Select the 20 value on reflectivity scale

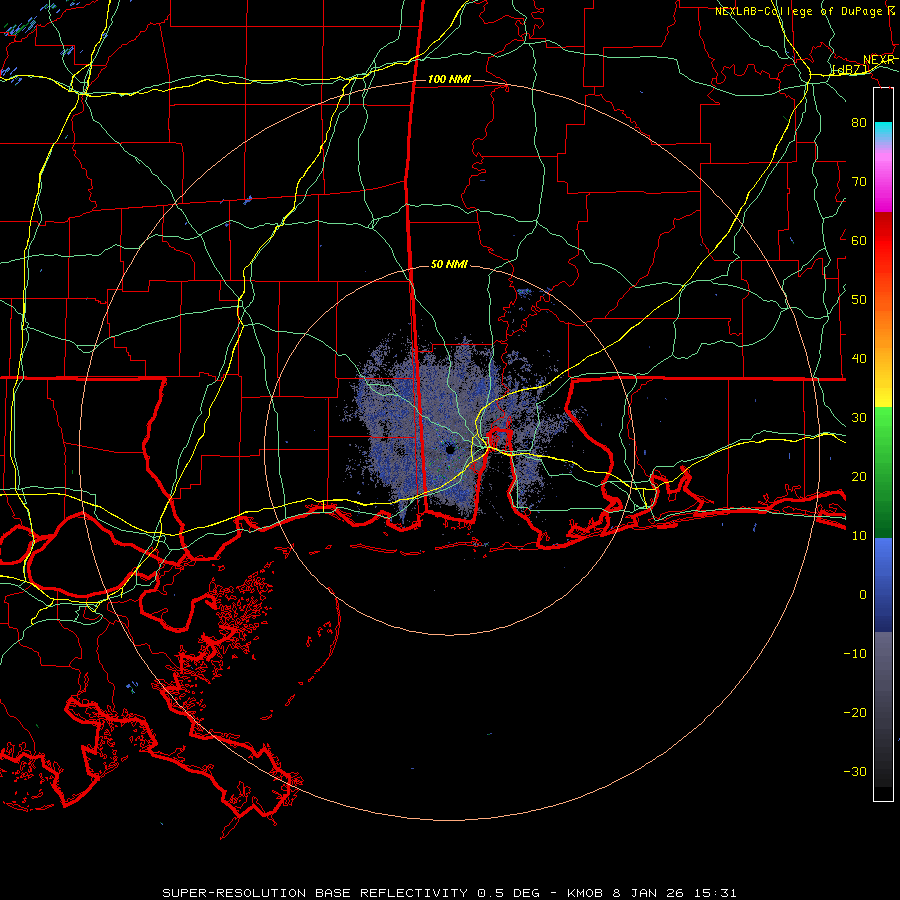pyautogui.click(x=859, y=476)
